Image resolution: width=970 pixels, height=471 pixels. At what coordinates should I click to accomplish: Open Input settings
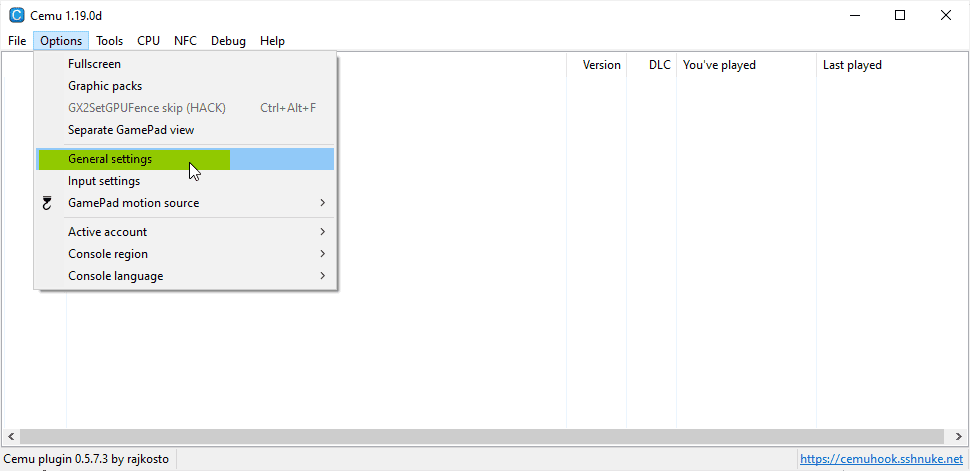pos(104,181)
